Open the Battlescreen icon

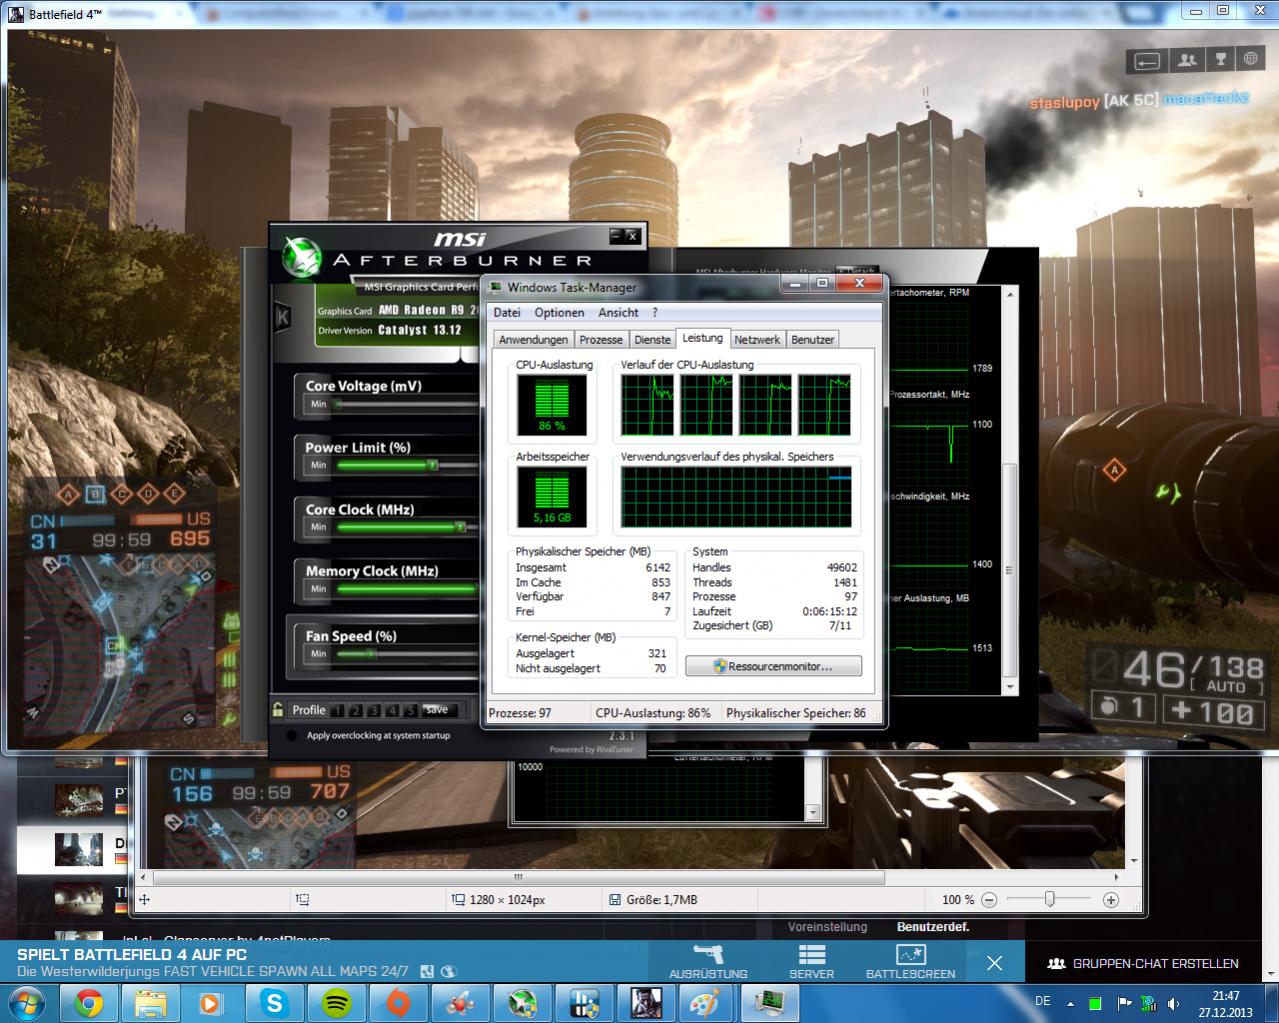point(910,954)
